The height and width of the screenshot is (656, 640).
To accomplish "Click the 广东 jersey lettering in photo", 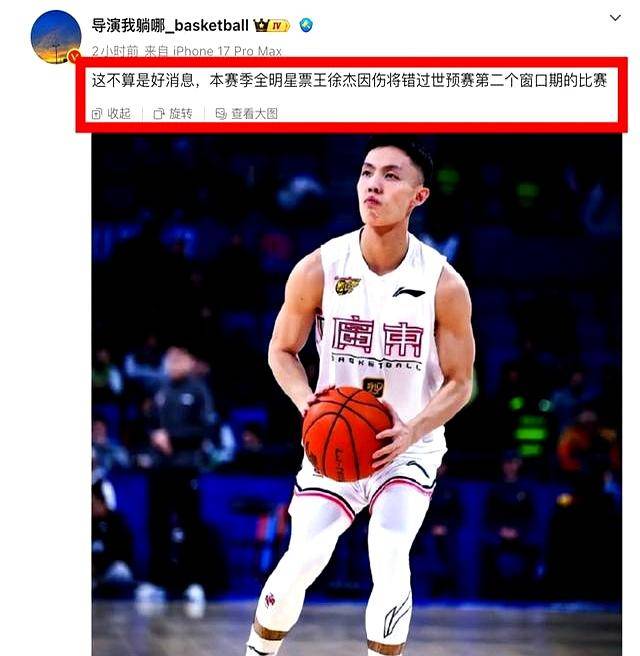I will coord(377,338).
